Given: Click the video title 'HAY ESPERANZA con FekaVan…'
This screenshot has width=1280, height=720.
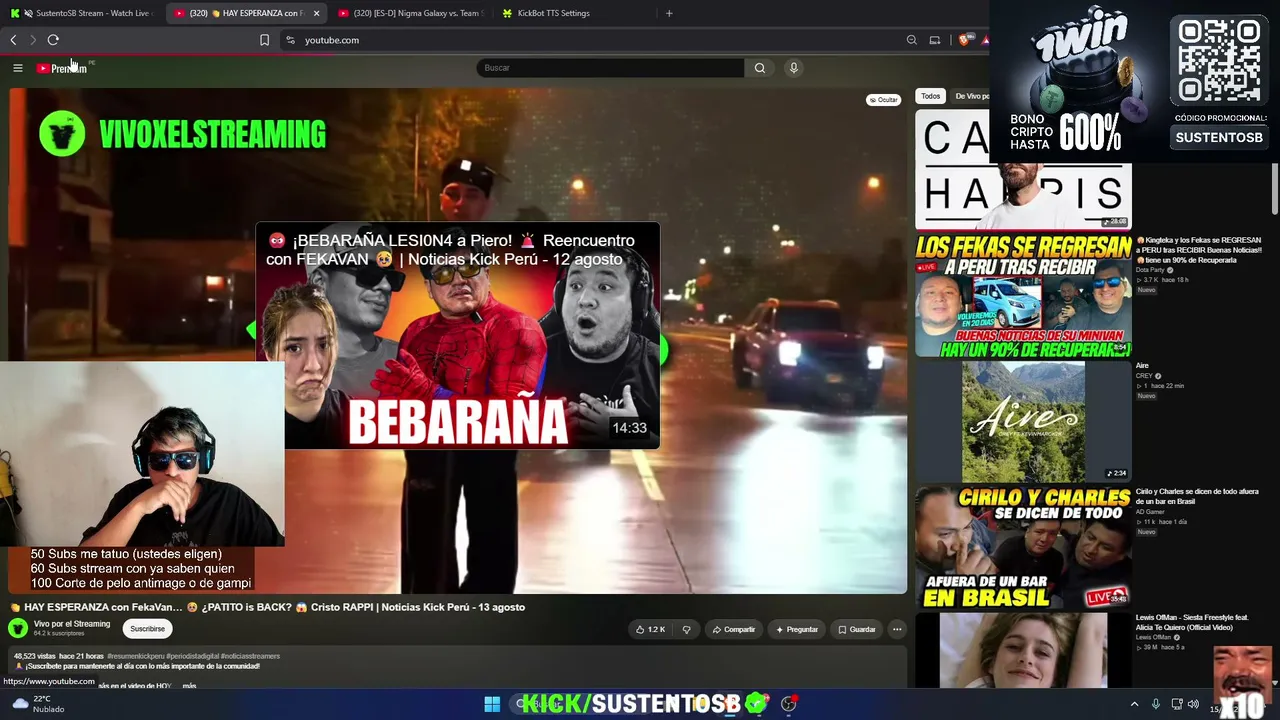Looking at the screenshot, I should pos(268,607).
